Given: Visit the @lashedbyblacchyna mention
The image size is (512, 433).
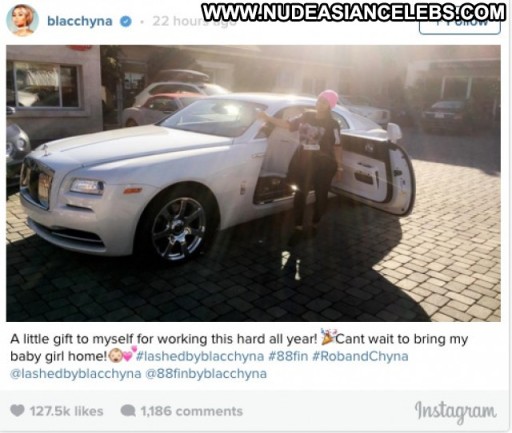Looking at the screenshot, I should pos(76,374).
